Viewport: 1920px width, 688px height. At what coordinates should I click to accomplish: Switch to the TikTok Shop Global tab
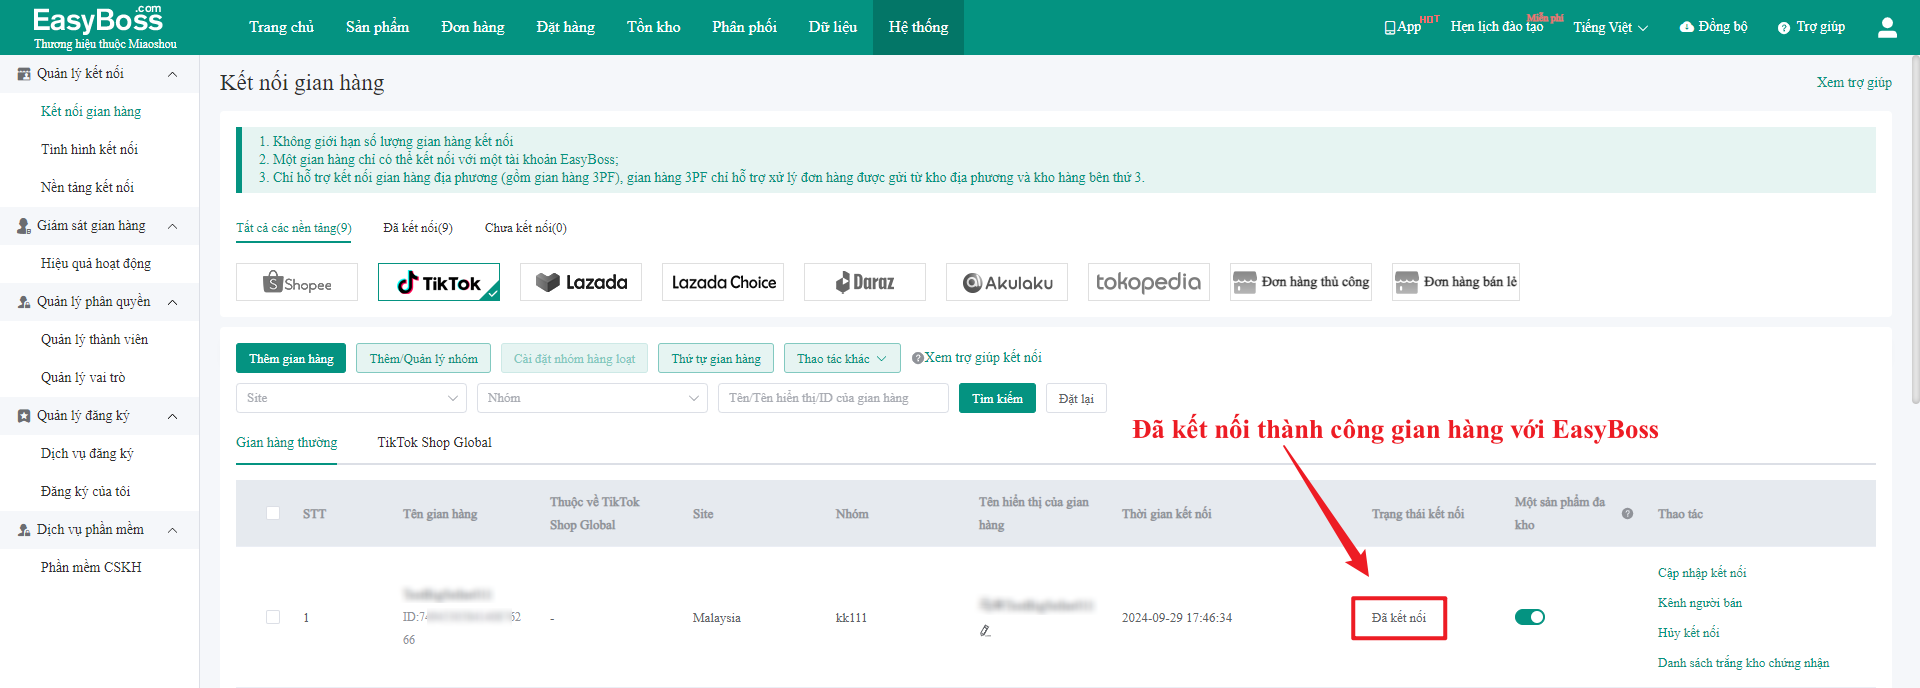point(434,442)
